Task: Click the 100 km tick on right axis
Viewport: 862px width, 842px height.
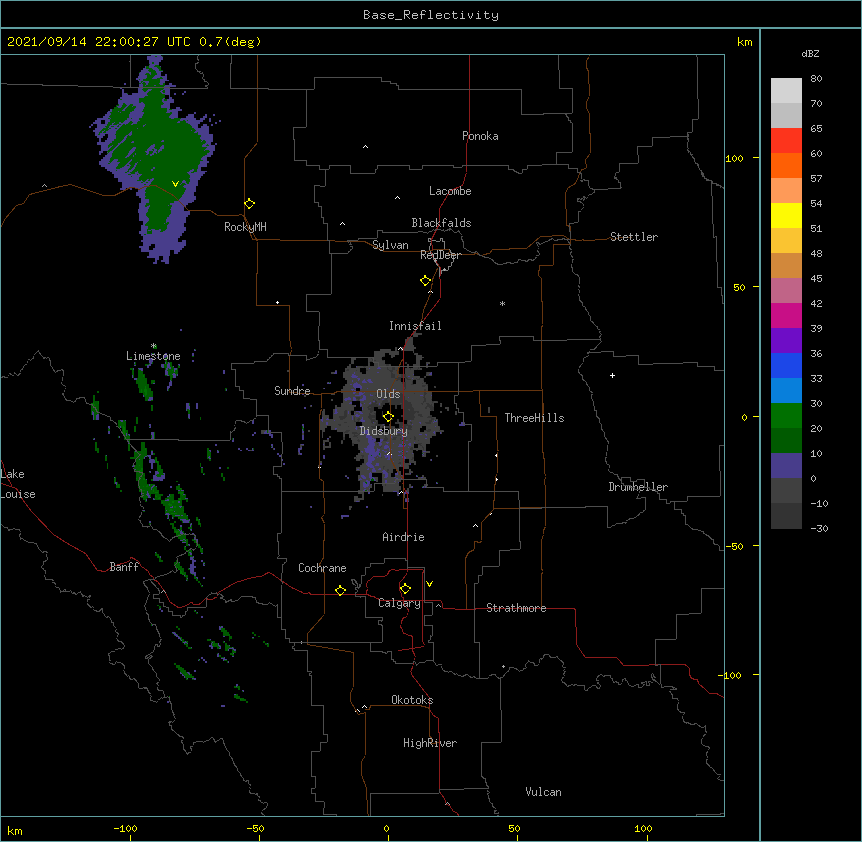Action: [734, 158]
